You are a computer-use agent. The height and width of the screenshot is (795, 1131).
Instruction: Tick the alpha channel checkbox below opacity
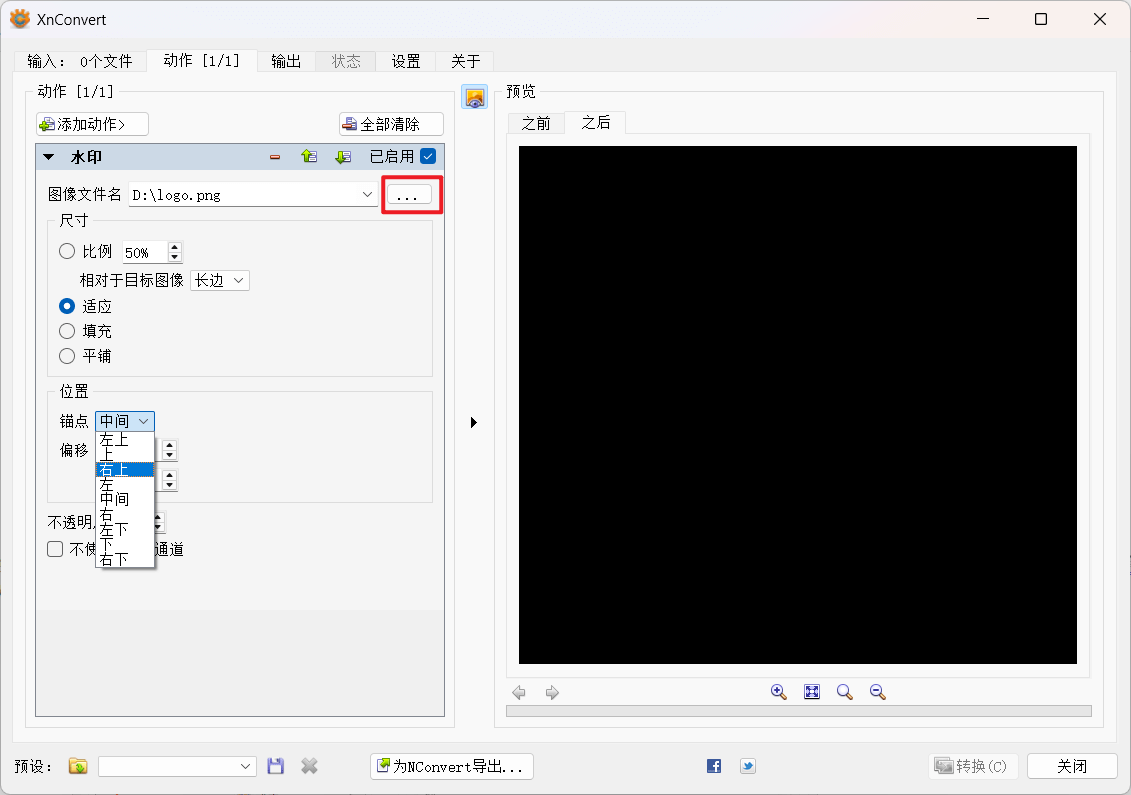(56, 549)
